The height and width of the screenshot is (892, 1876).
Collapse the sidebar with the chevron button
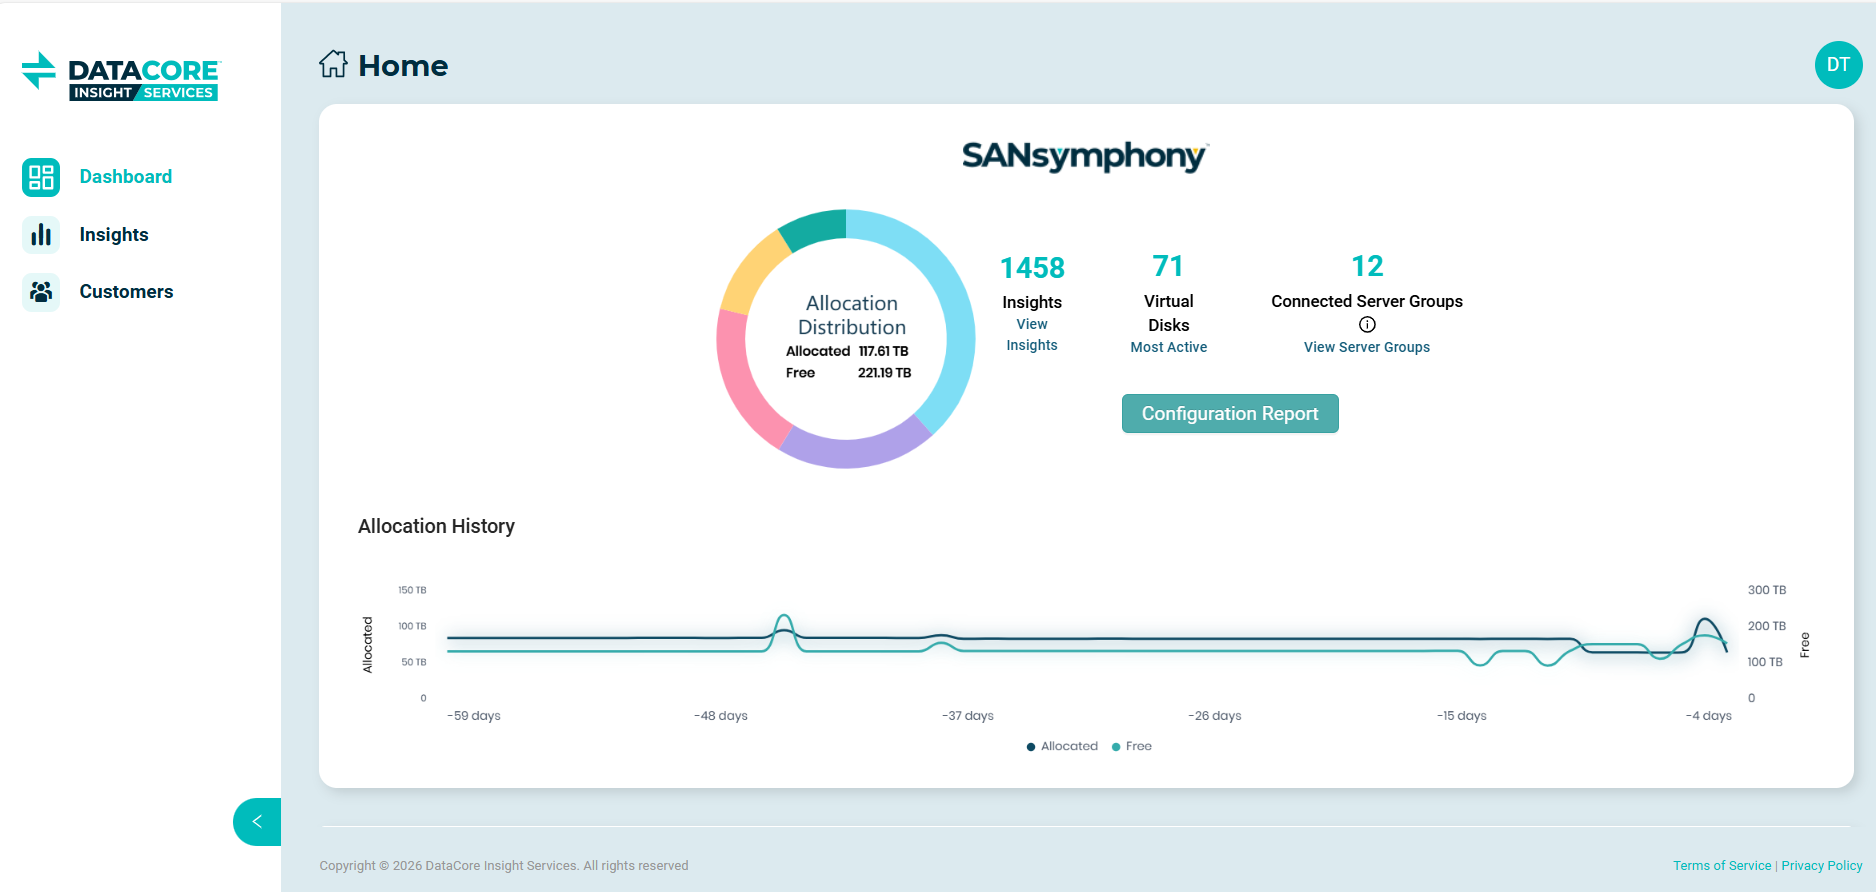click(257, 822)
